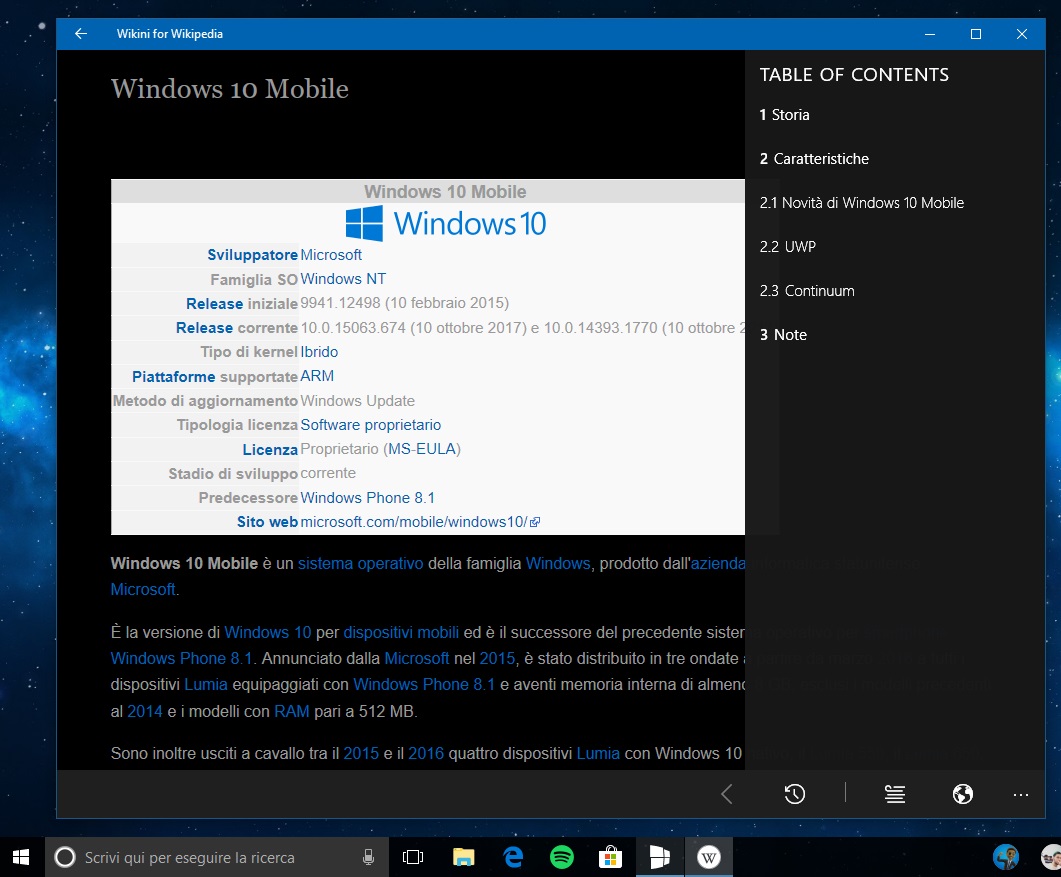Image resolution: width=1061 pixels, height=877 pixels.
Task: Jump to section 2 Caratteristiche
Action: point(814,159)
